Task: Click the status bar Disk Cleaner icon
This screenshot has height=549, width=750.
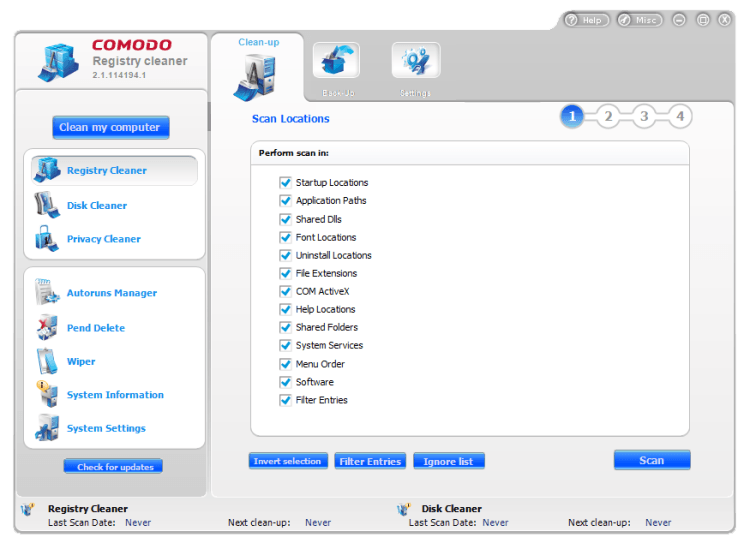Action: (x=404, y=509)
